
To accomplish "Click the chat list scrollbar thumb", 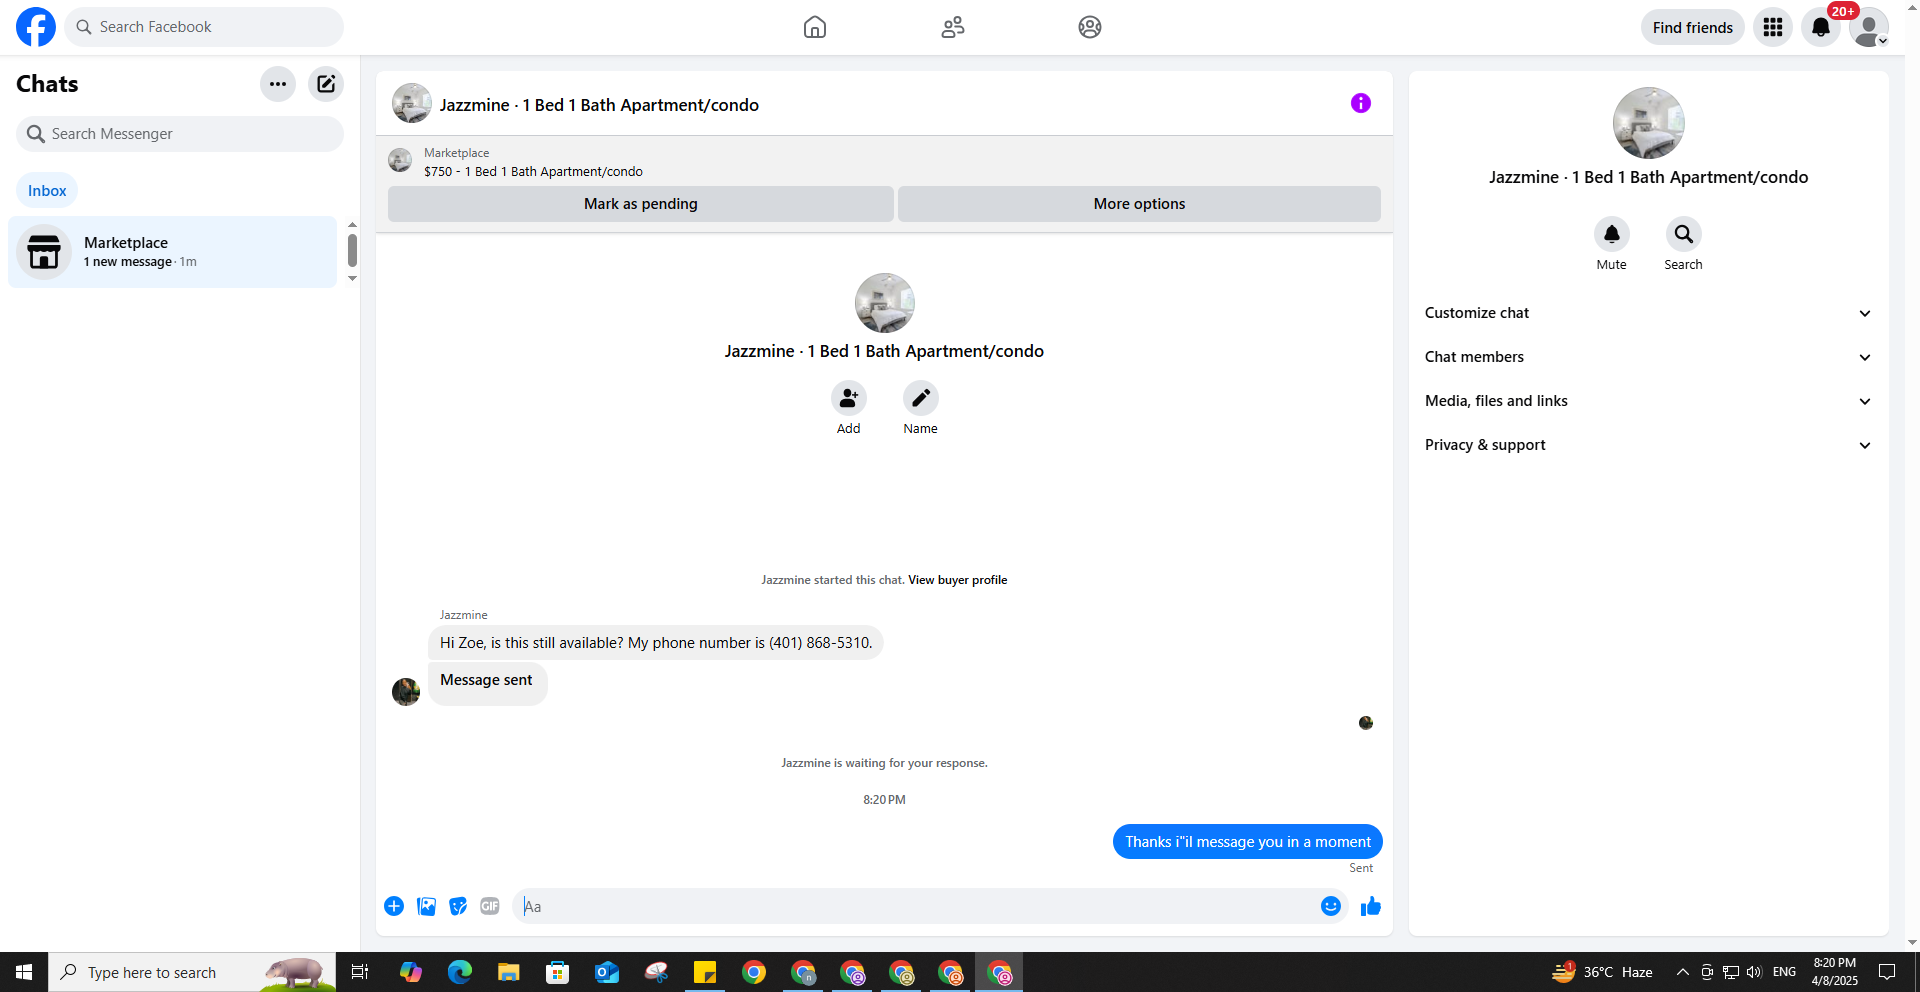I will tap(352, 250).
